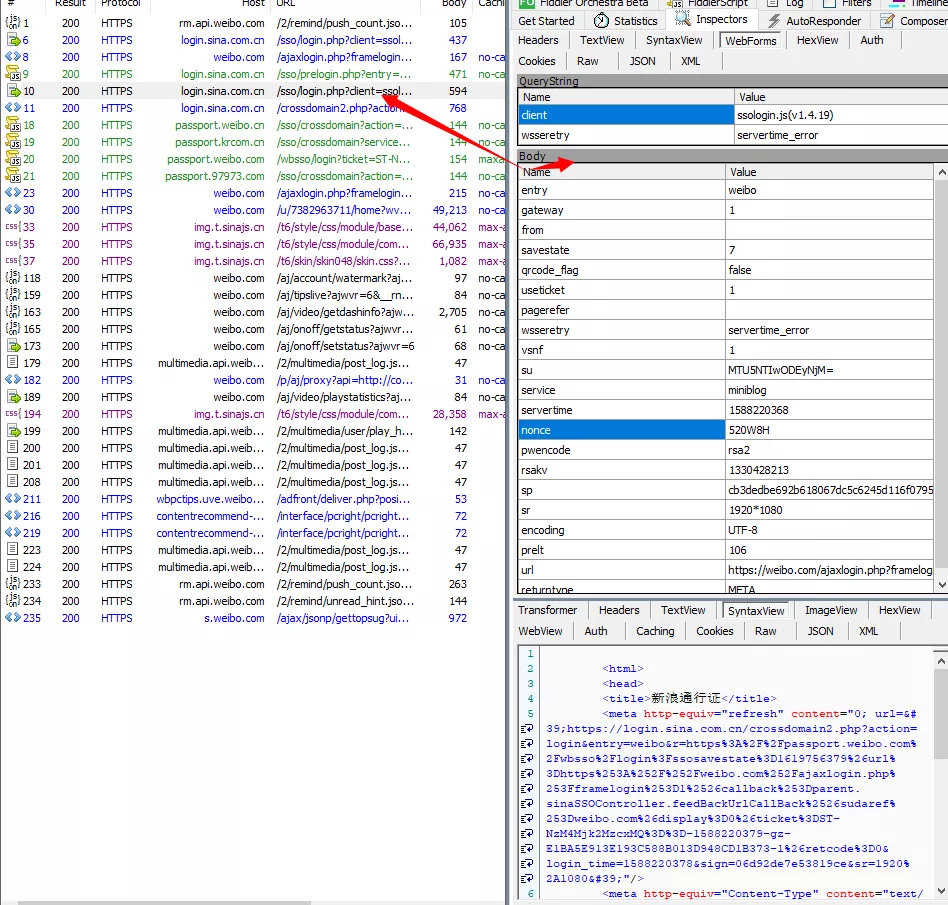948x905 pixels.
Task: Click the JSON icon of session 118
Action: 12,278
